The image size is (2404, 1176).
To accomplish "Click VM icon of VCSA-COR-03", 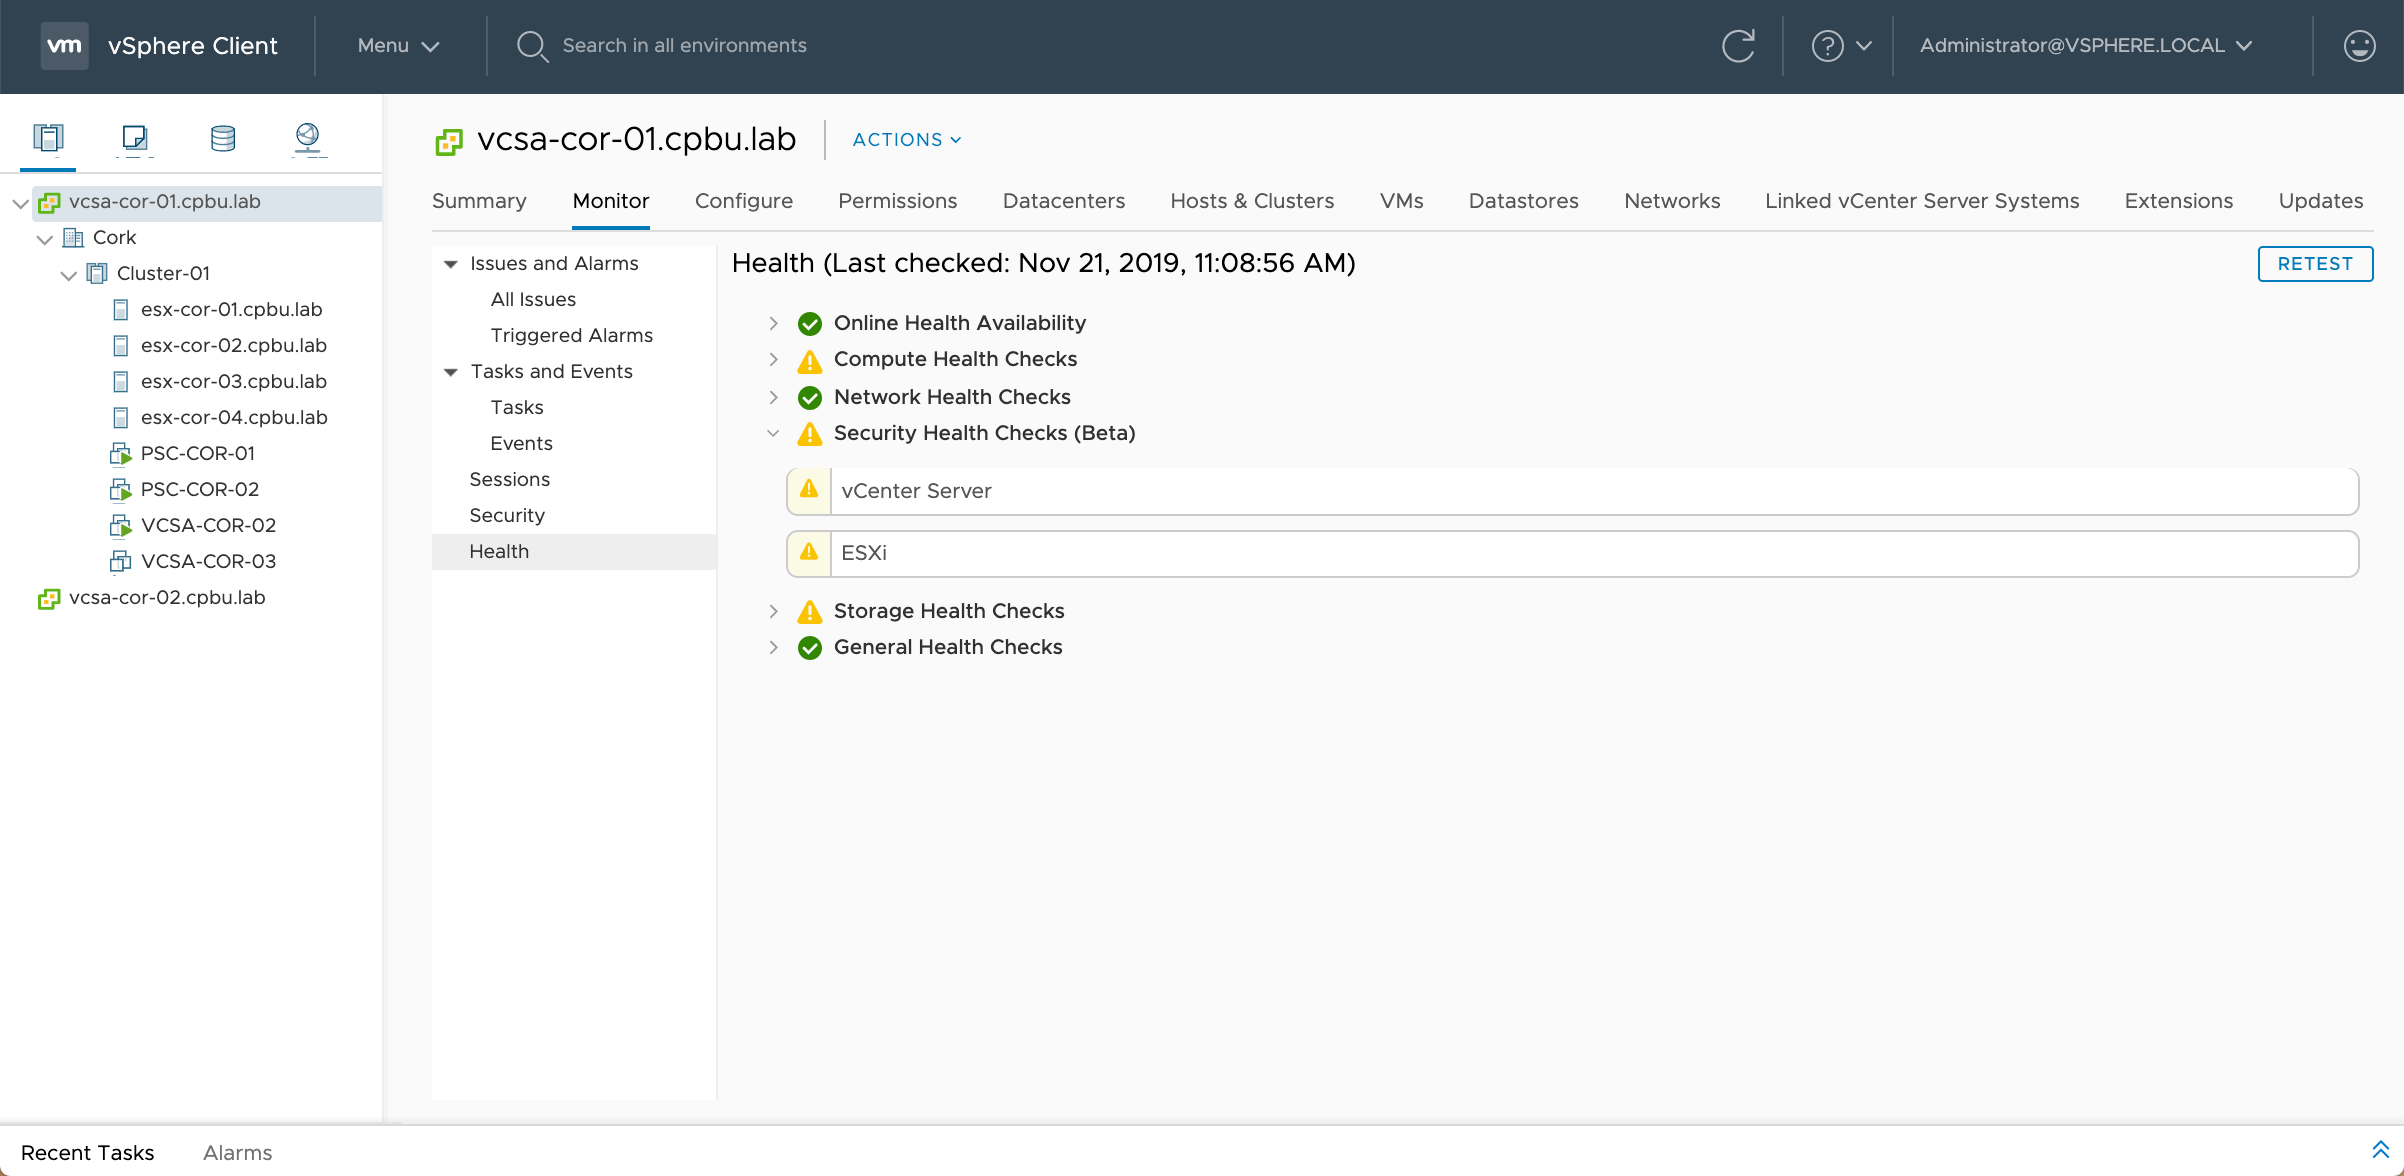I will click(x=120, y=562).
